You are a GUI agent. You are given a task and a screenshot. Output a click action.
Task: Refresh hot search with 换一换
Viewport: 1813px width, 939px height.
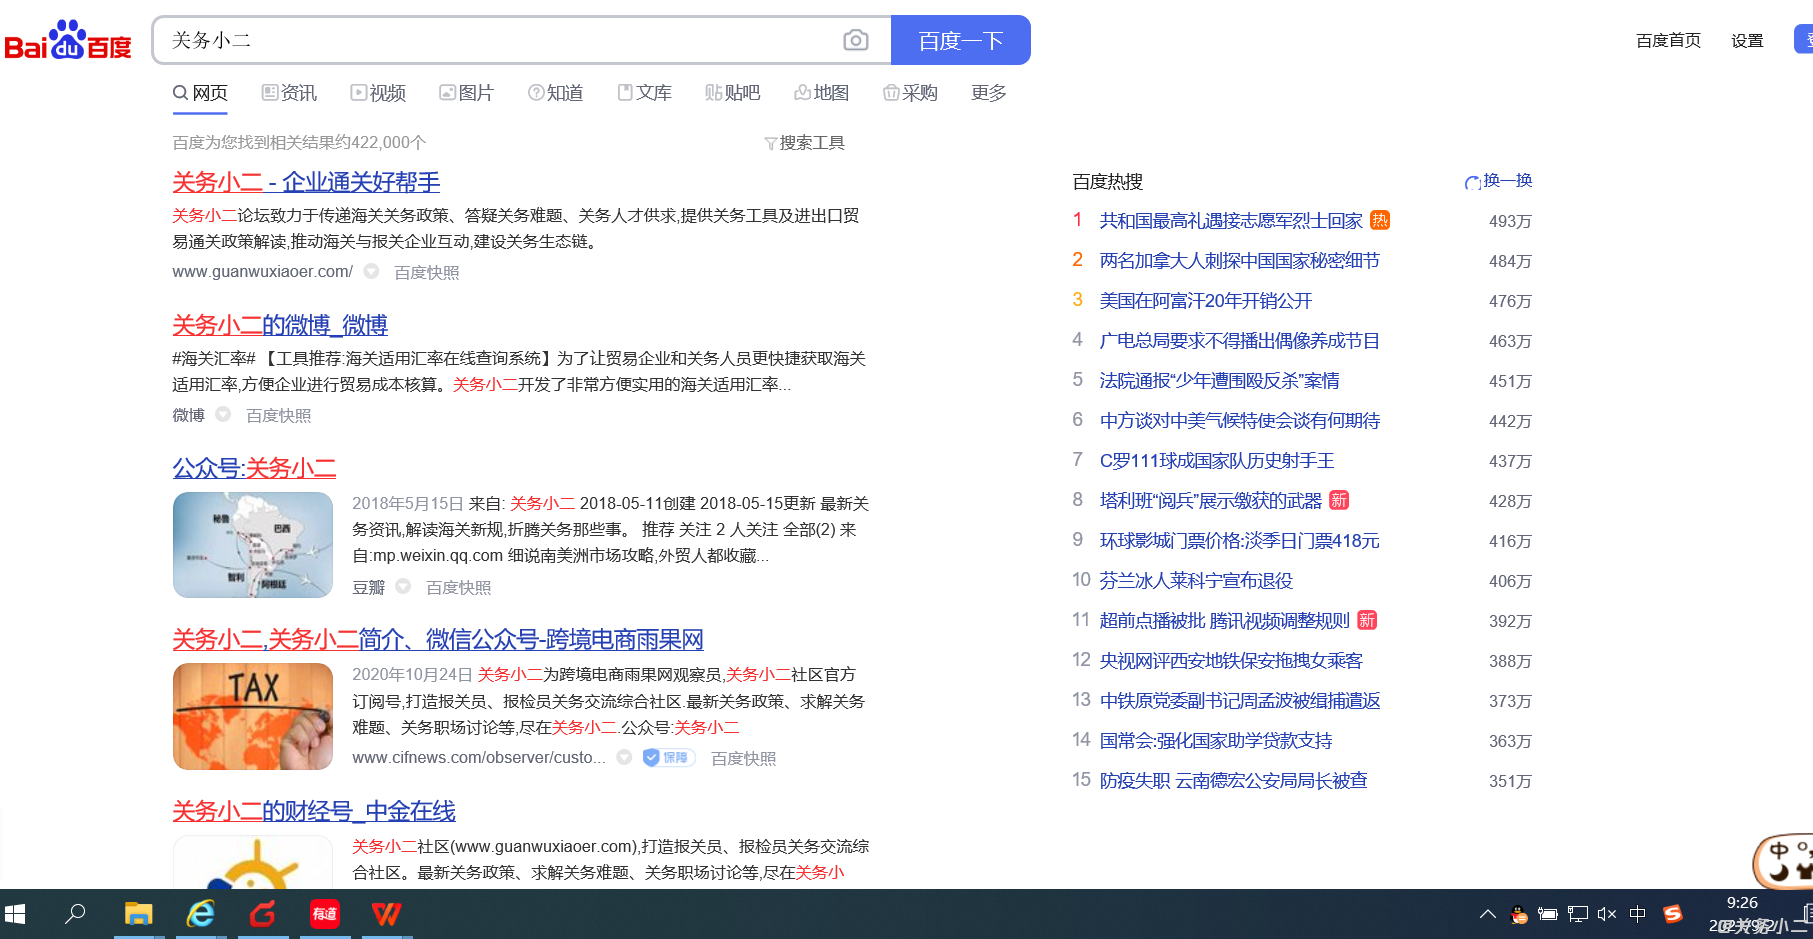[x=1499, y=181]
